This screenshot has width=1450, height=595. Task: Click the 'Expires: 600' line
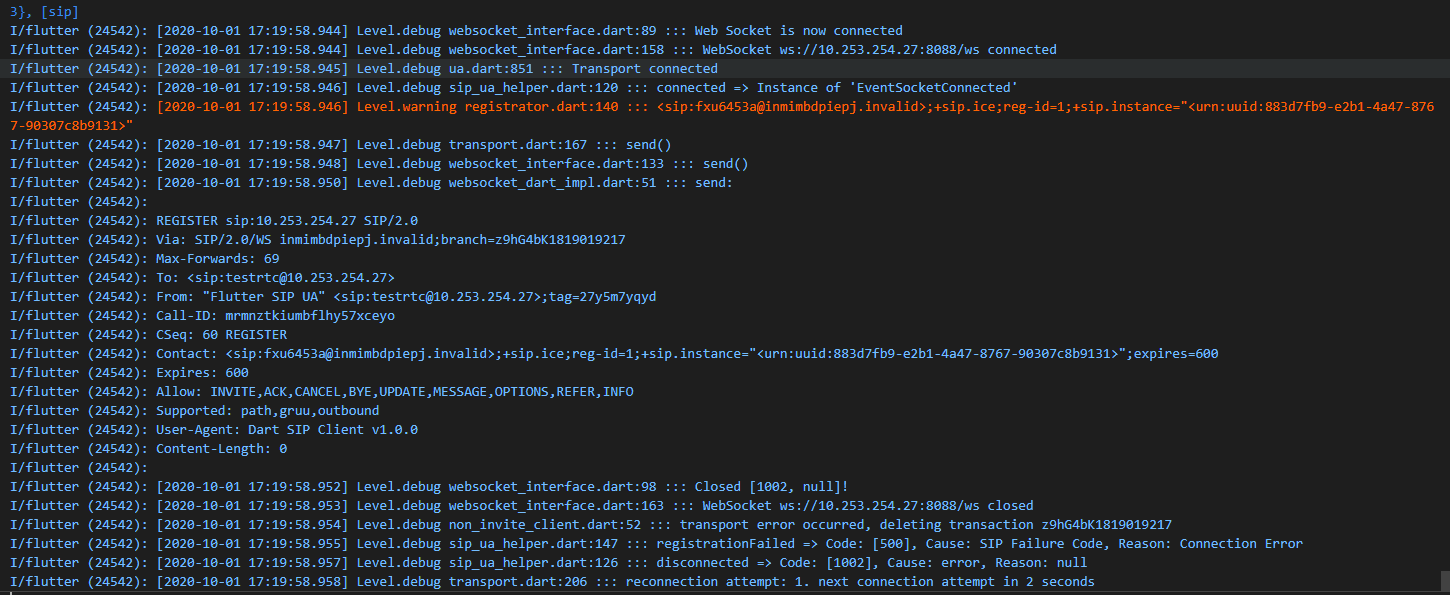[129, 372]
